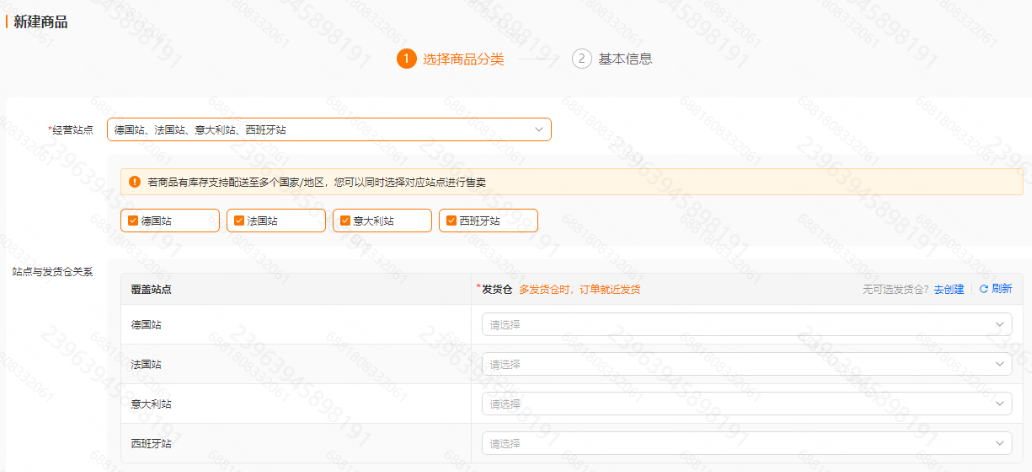Open the 经营站点 dropdown
The height and width of the screenshot is (472, 1032).
point(329,130)
